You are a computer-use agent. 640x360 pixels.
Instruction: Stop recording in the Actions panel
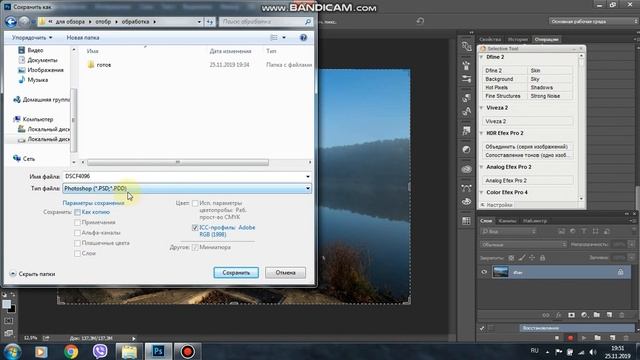coord(557,338)
